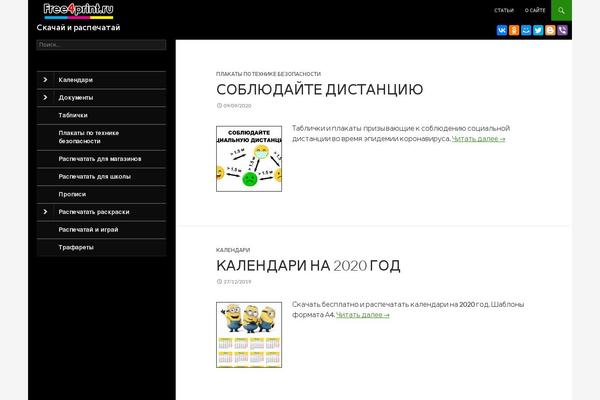Screen dimensions: 600x400
Task: Open Календари category above the calendars post title
Action: coord(233,250)
